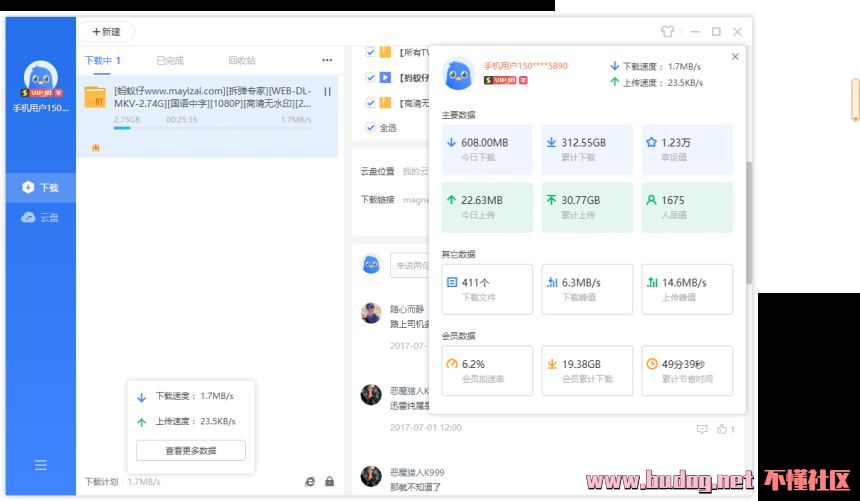860x501 pixels.
Task: Open the +新建 new task button
Action: click(106, 32)
